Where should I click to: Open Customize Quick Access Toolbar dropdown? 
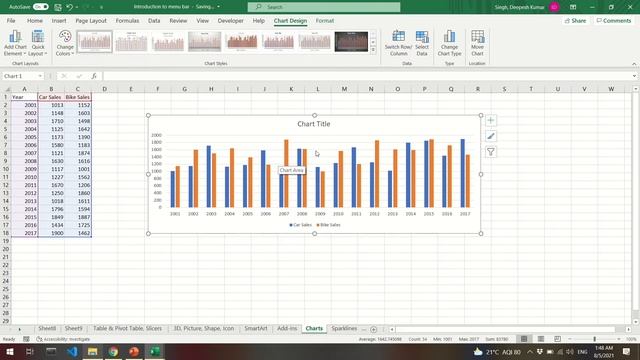(101, 7)
